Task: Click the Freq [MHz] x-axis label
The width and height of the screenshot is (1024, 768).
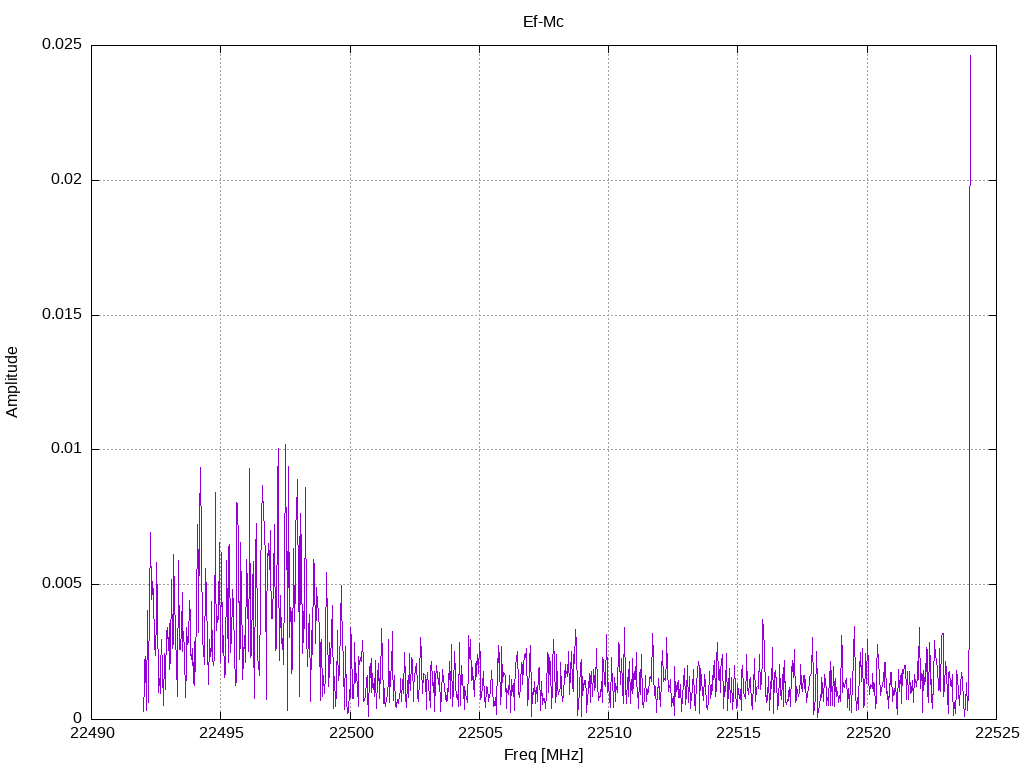Action: pyautogui.click(x=543, y=755)
